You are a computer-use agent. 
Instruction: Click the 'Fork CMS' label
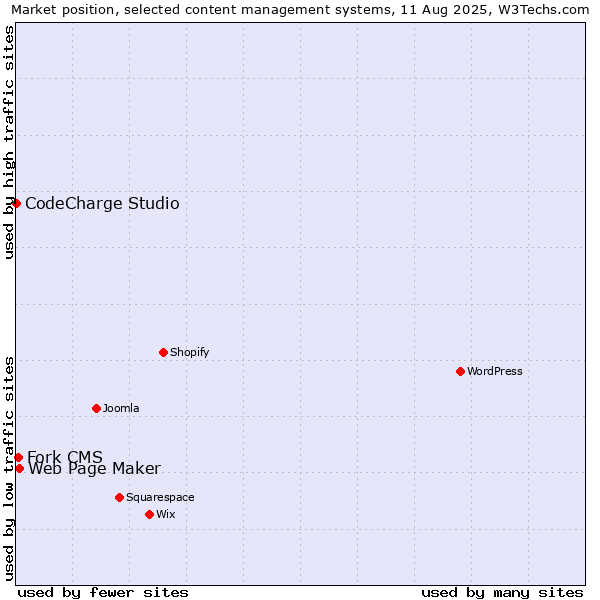(65, 456)
